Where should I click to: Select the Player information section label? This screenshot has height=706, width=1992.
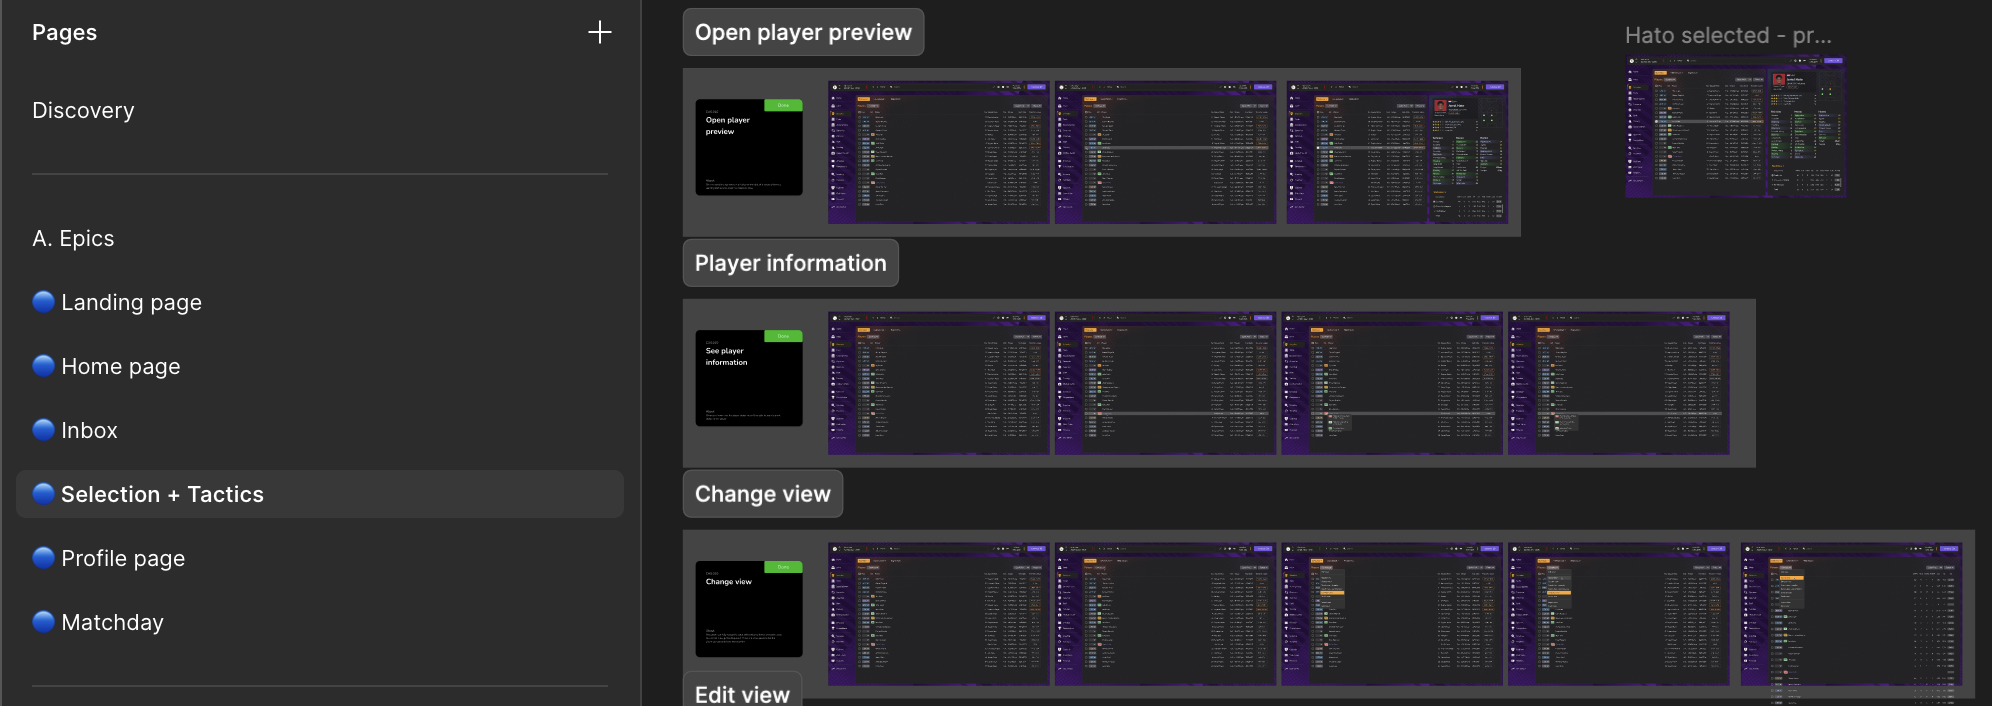click(790, 263)
